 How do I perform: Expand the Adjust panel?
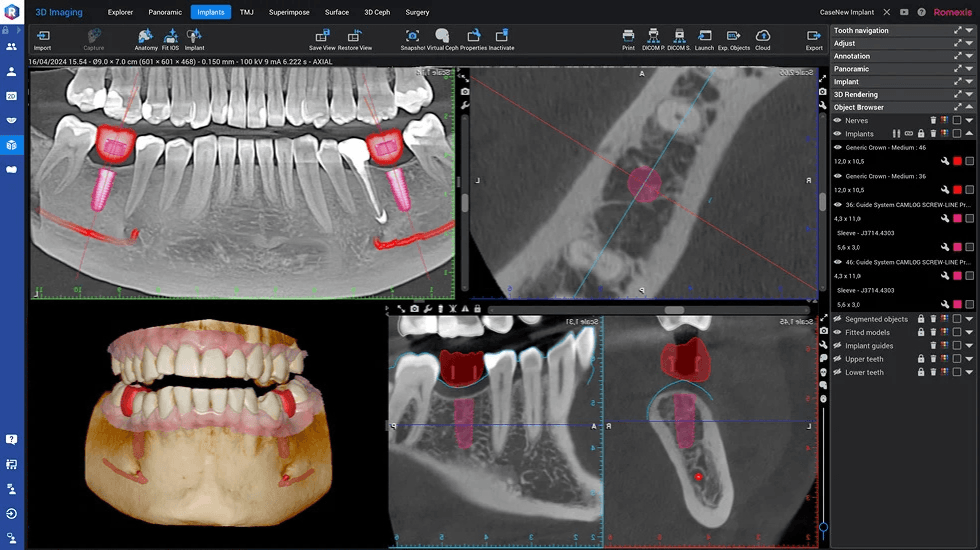tap(969, 43)
